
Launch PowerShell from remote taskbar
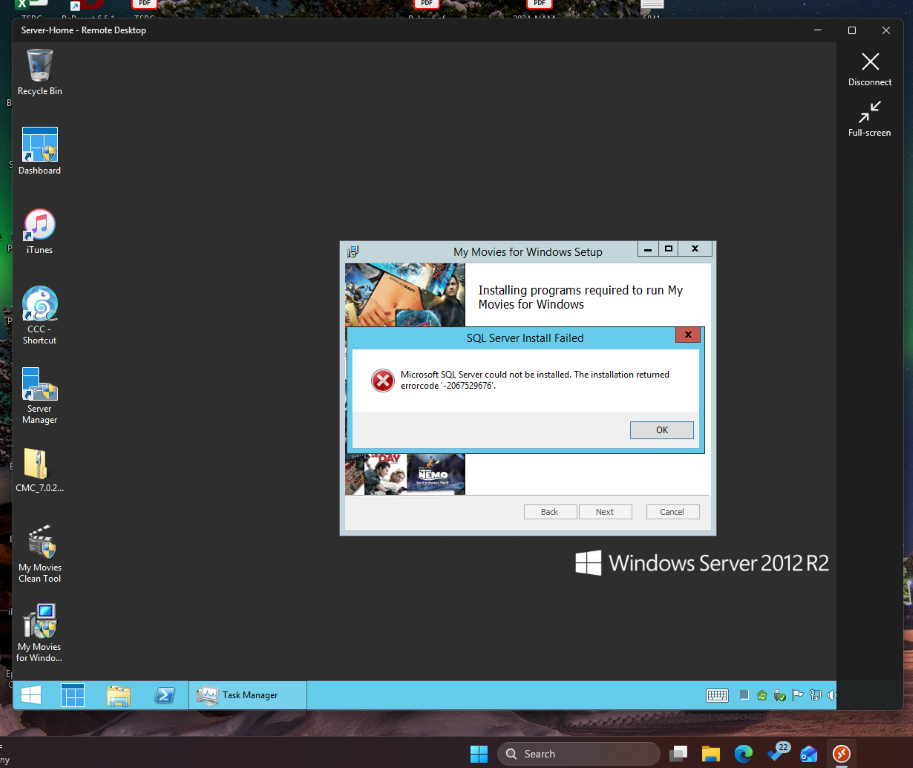coord(165,695)
